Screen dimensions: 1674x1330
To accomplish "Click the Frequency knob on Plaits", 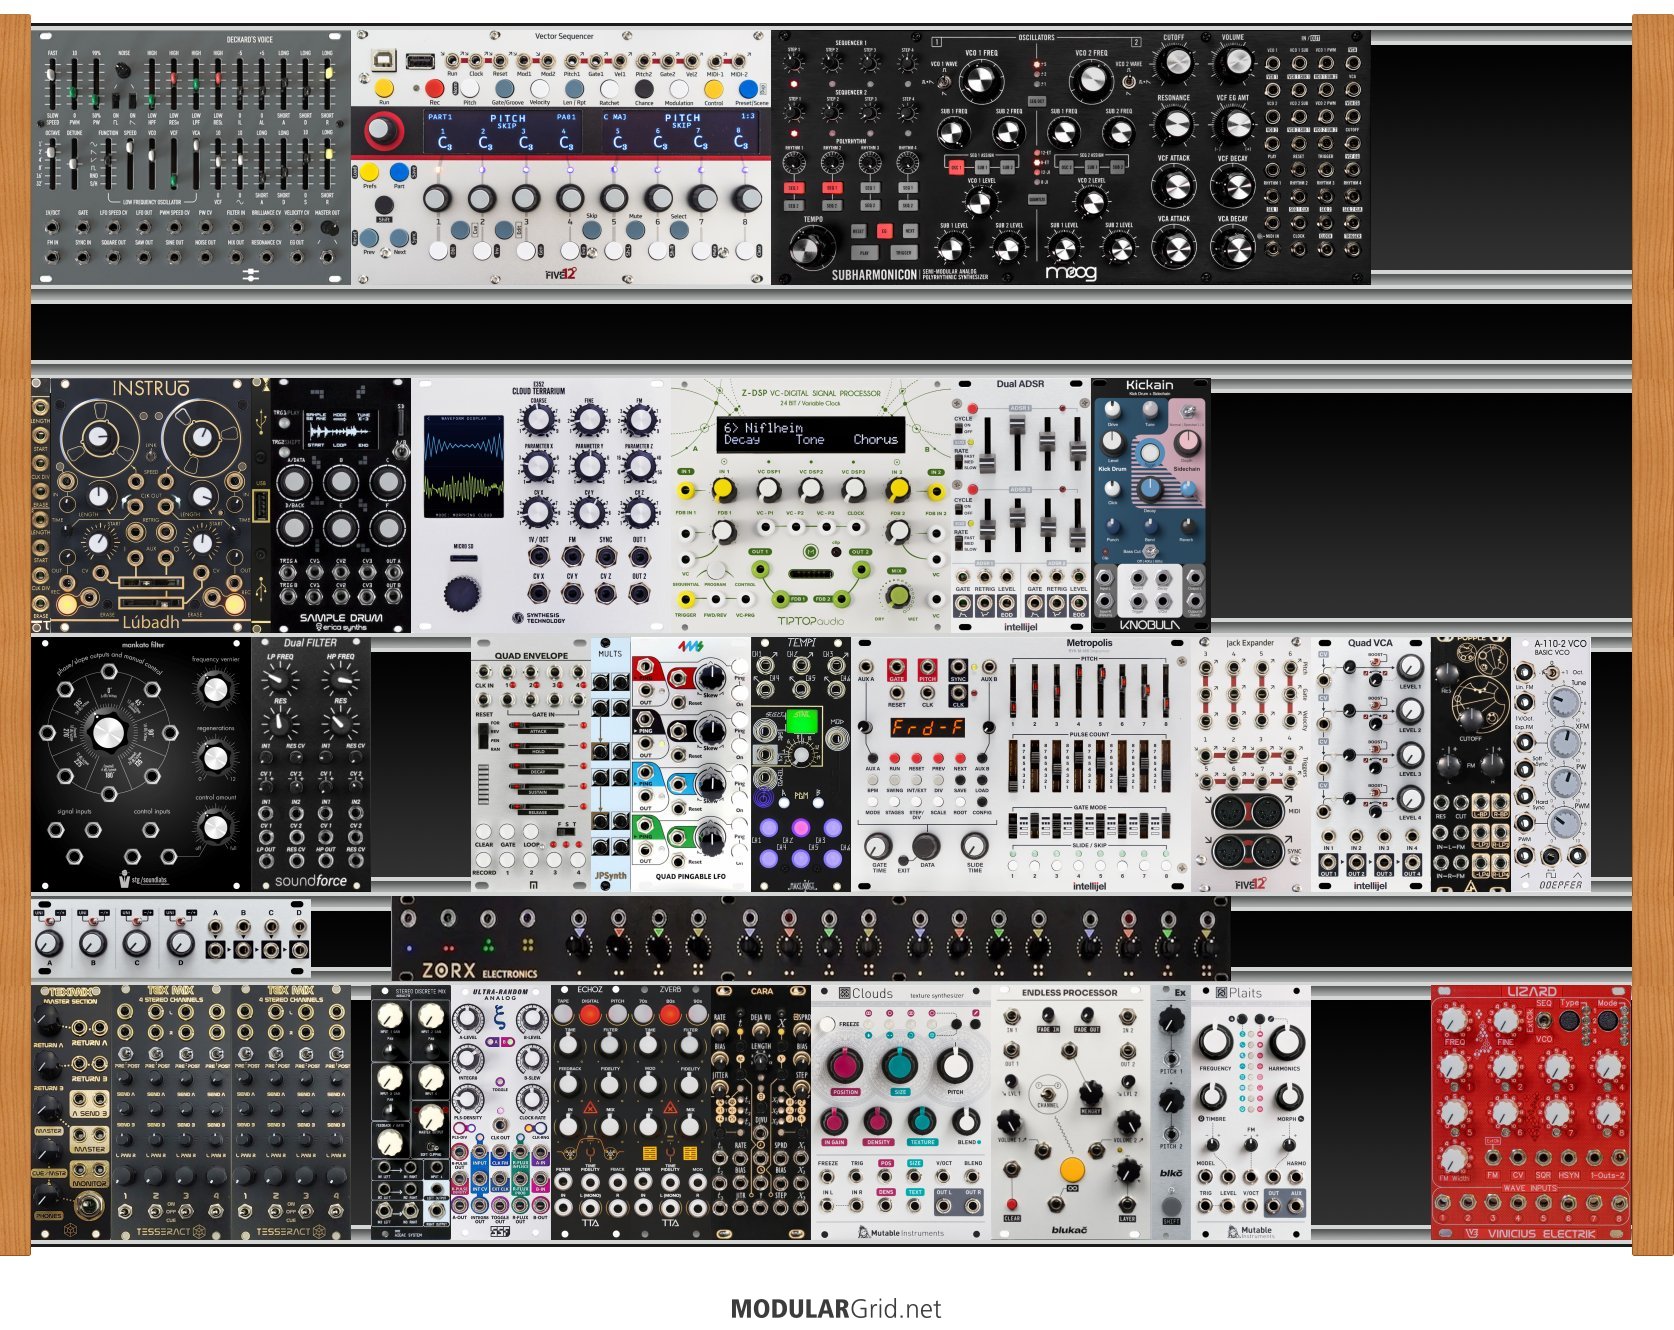I will [1216, 1041].
